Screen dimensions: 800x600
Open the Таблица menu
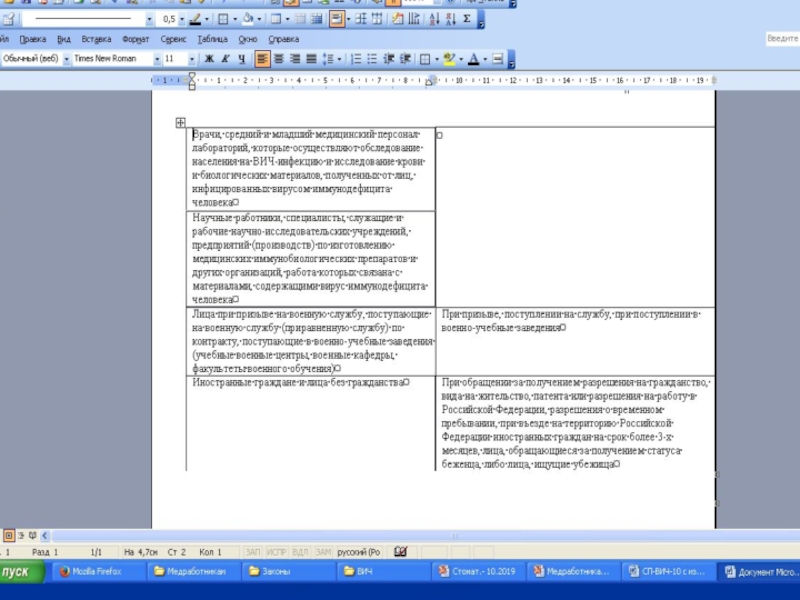(x=212, y=39)
